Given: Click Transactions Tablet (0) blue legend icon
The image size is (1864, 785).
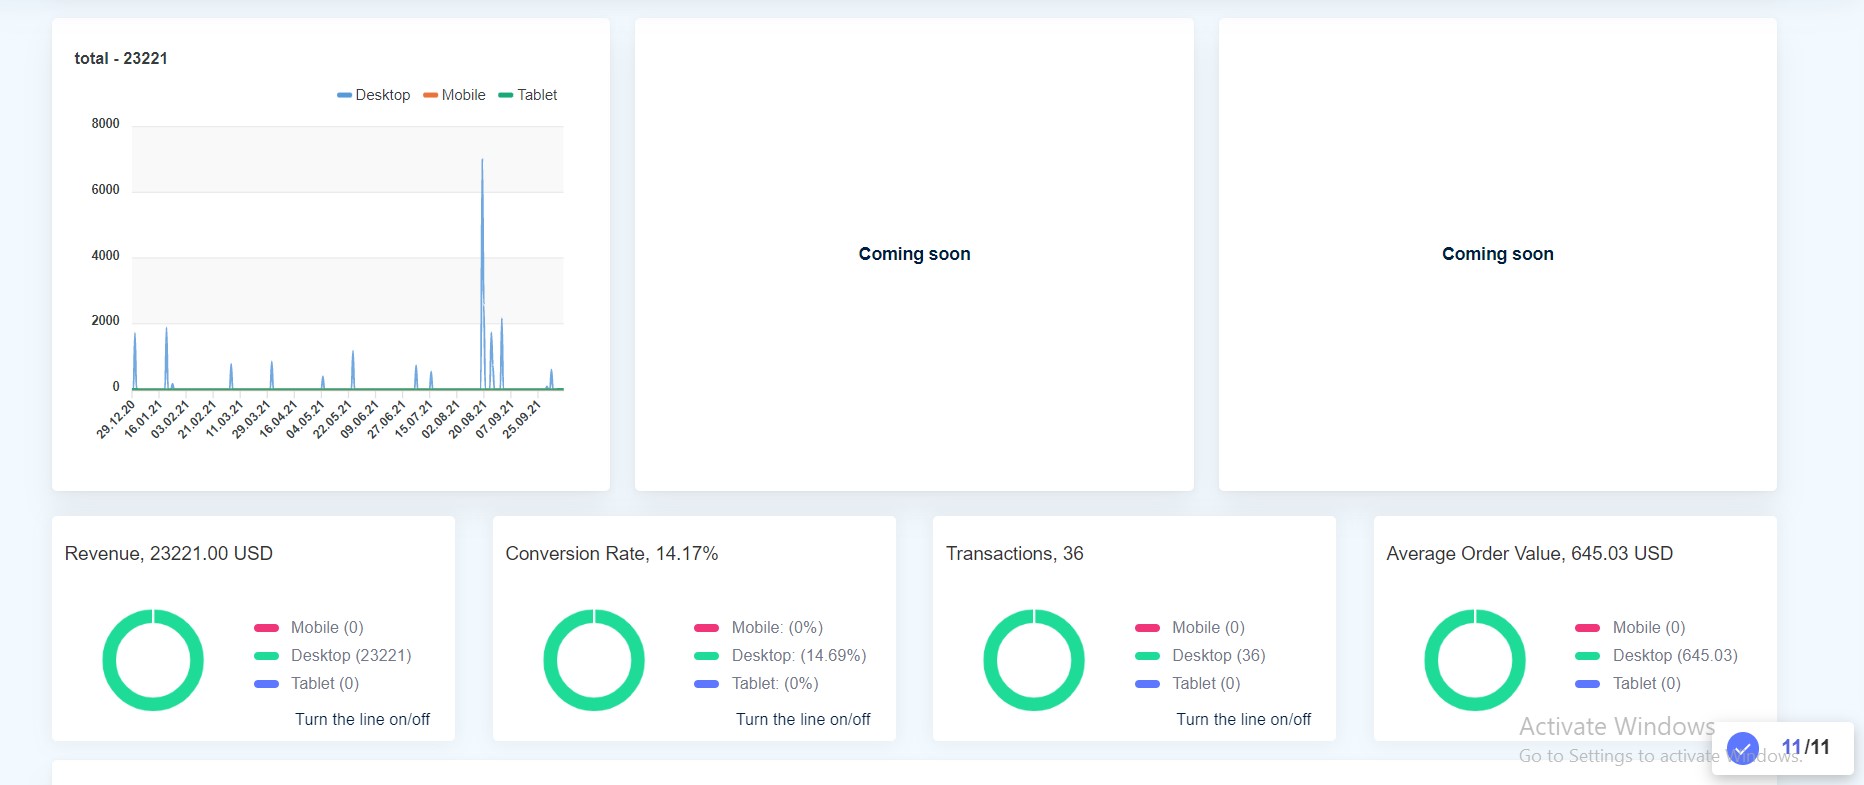Looking at the screenshot, I should coord(1147,684).
